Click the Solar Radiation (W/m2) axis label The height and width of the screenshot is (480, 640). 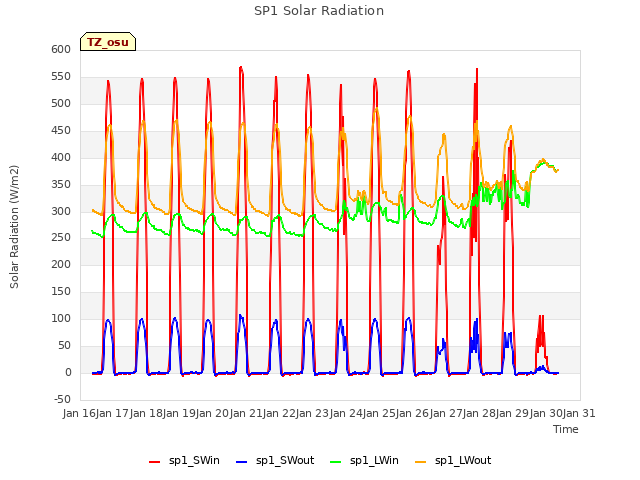tap(14, 227)
